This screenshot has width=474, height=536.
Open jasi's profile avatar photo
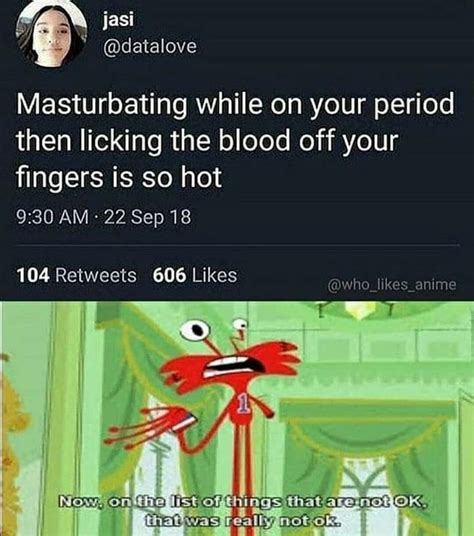51,35
